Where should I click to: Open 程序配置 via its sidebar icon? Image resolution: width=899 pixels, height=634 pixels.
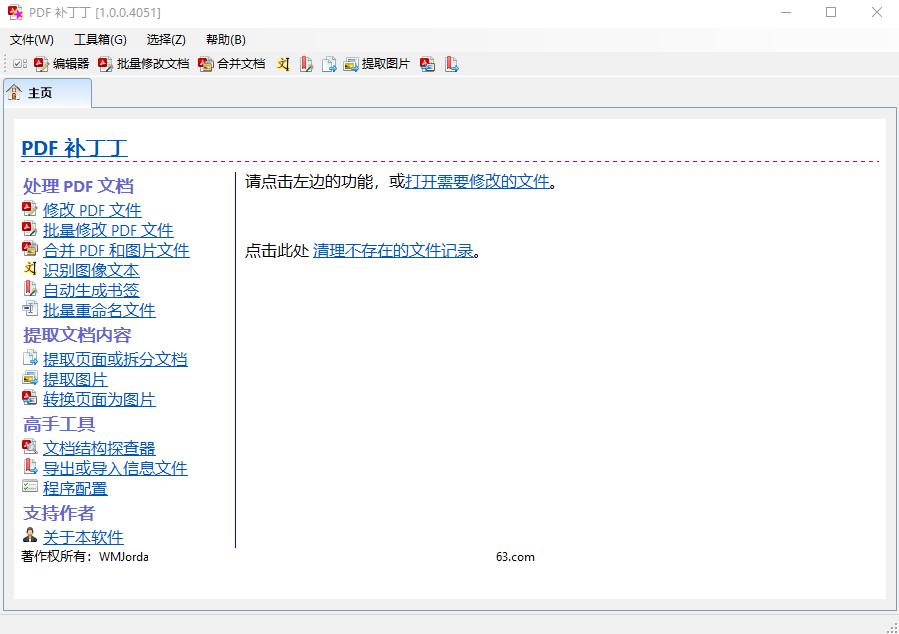(x=30, y=488)
